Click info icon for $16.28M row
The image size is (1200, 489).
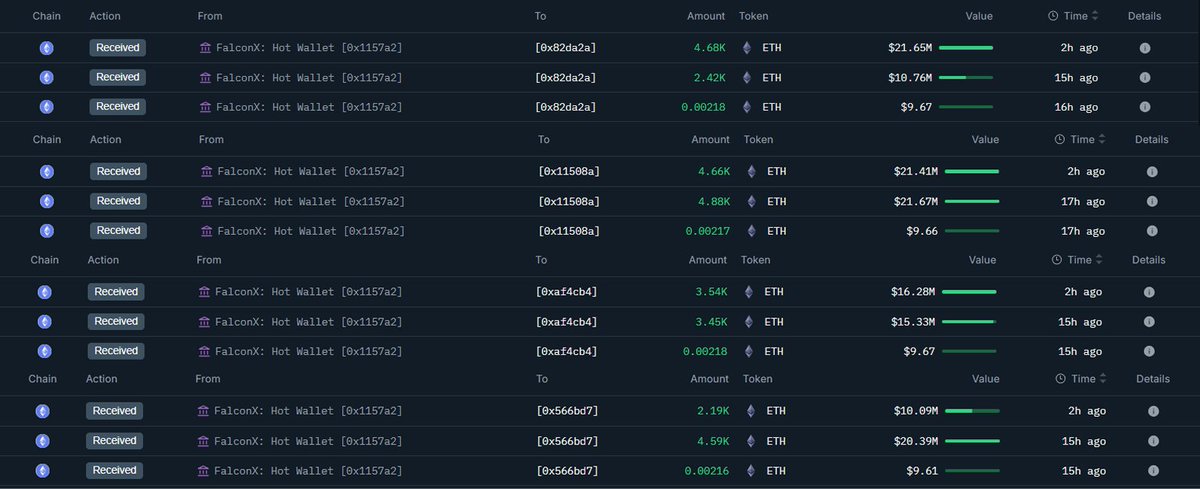click(1149, 292)
